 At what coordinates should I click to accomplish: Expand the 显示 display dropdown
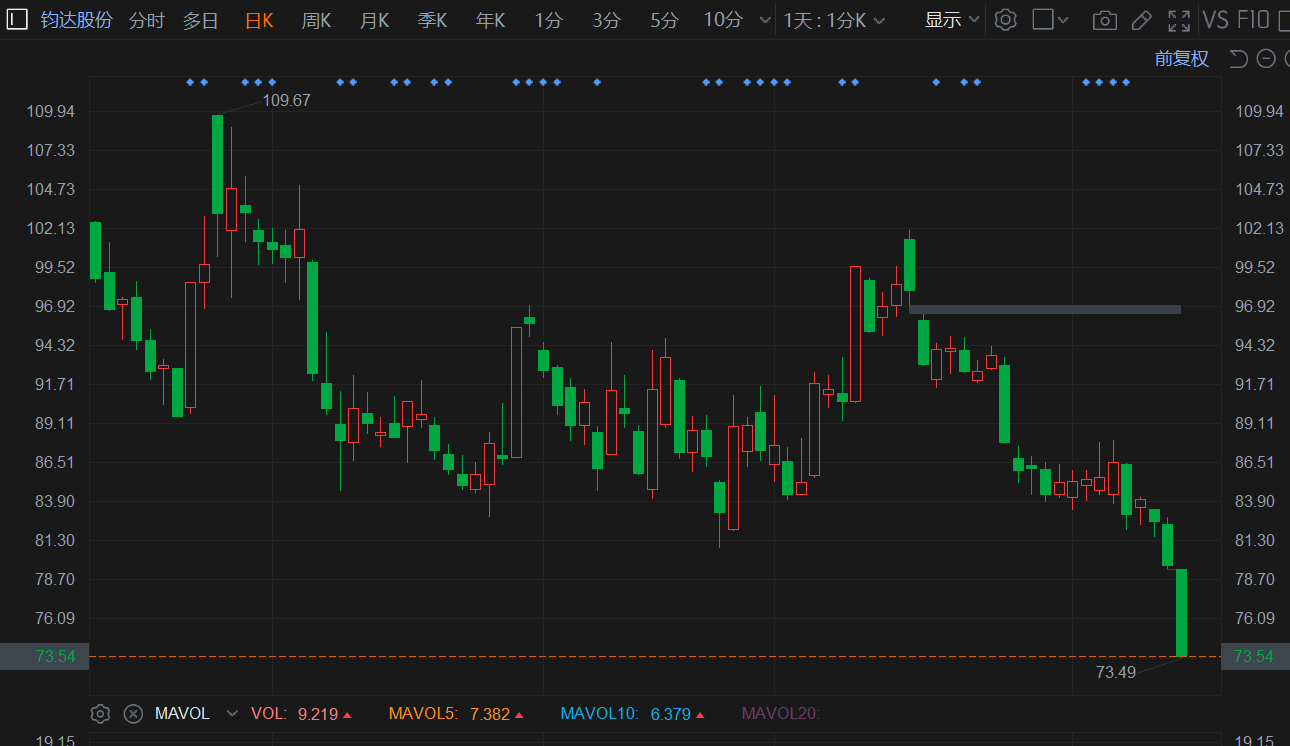pos(952,20)
